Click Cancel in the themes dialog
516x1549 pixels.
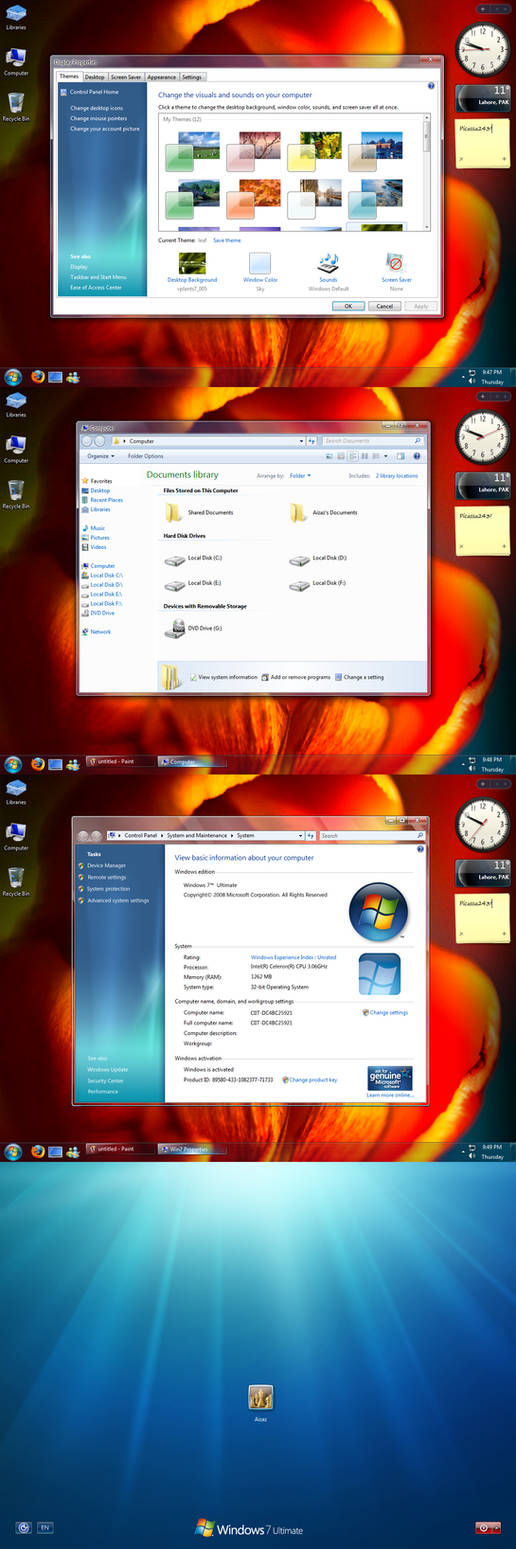(384, 306)
